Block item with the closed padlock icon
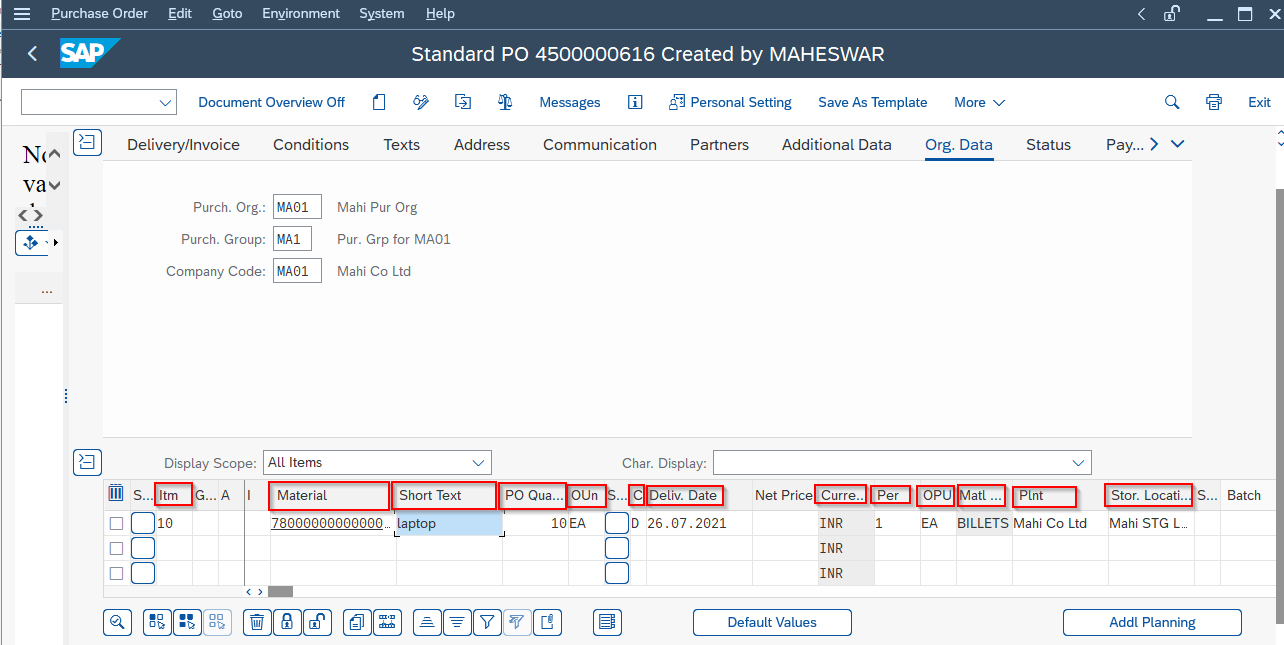The height and width of the screenshot is (645, 1284). [x=287, y=622]
